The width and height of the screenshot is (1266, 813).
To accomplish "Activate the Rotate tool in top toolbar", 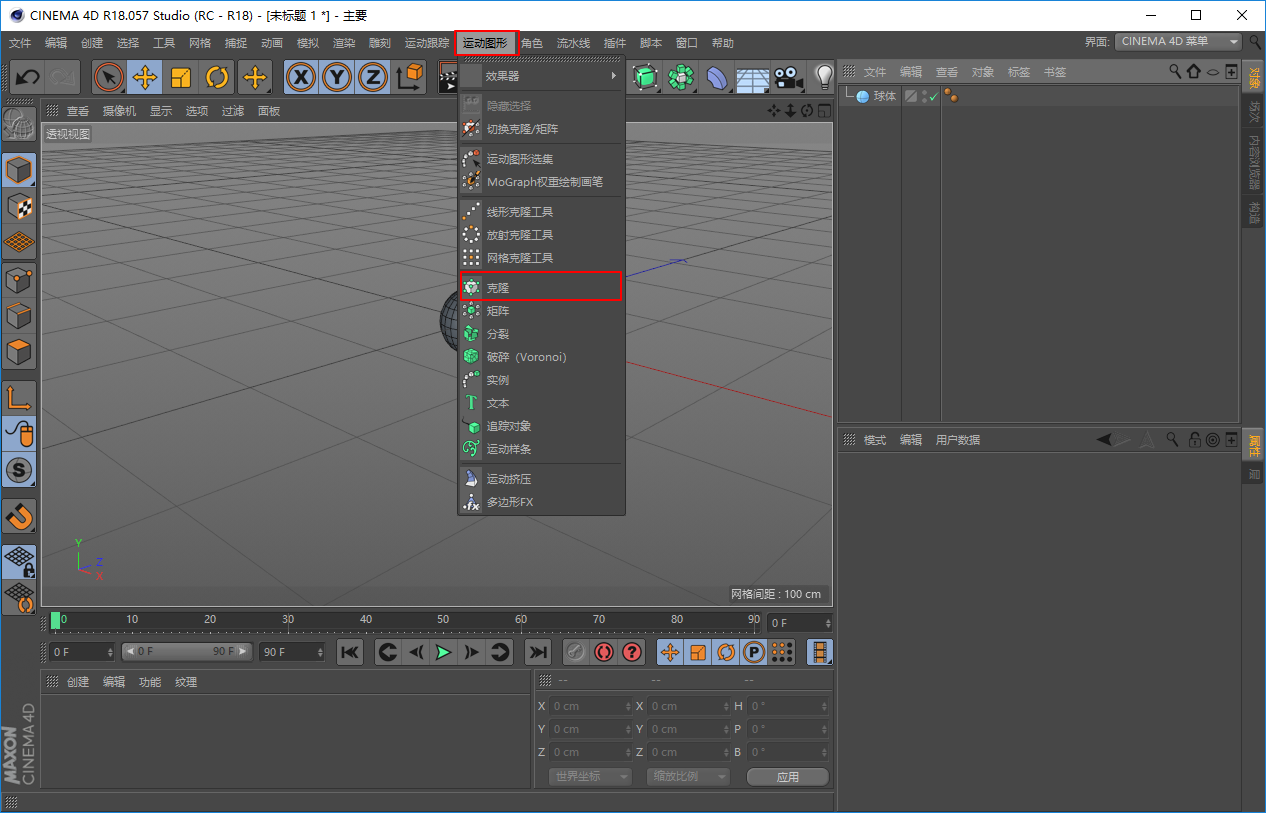I will tap(217, 77).
